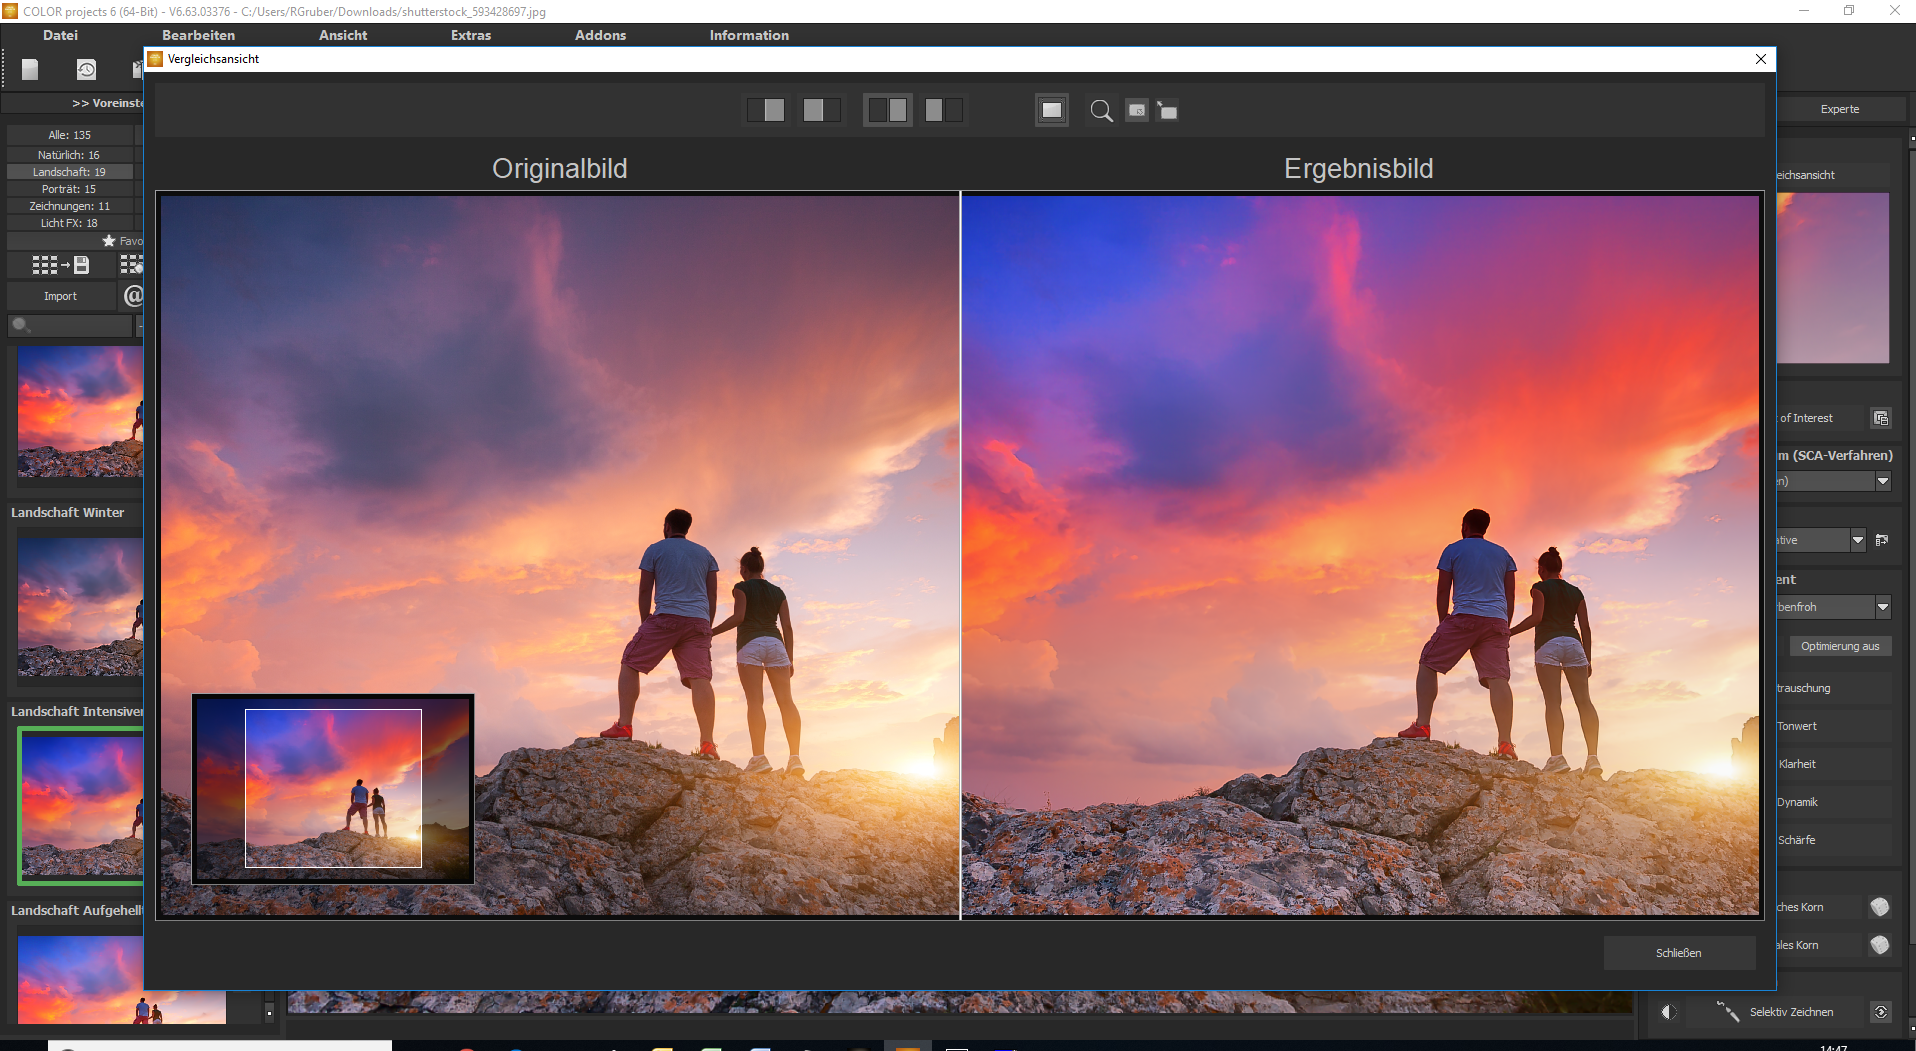Open the Addons menu
Image resolution: width=1916 pixels, height=1051 pixels.
pyautogui.click(x=600, y=35)
